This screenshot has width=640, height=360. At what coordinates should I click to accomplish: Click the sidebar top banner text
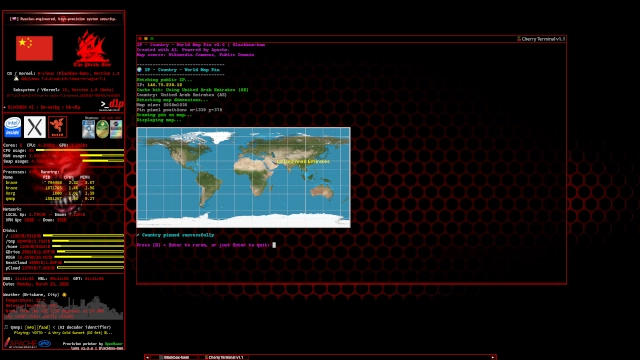tap(63, 19)
